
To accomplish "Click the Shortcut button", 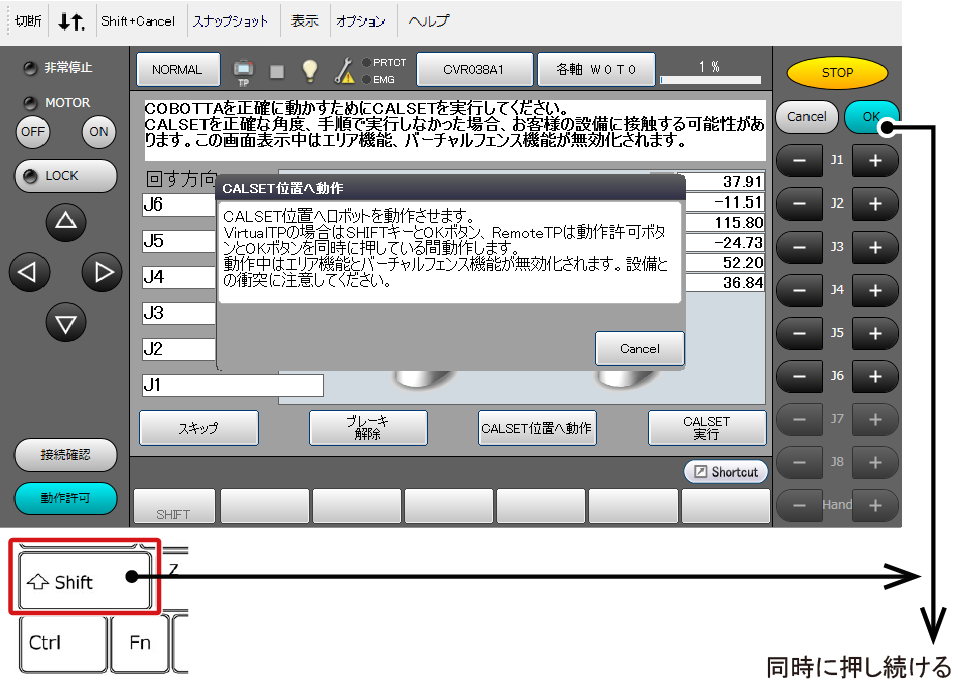I will (726, 472).
